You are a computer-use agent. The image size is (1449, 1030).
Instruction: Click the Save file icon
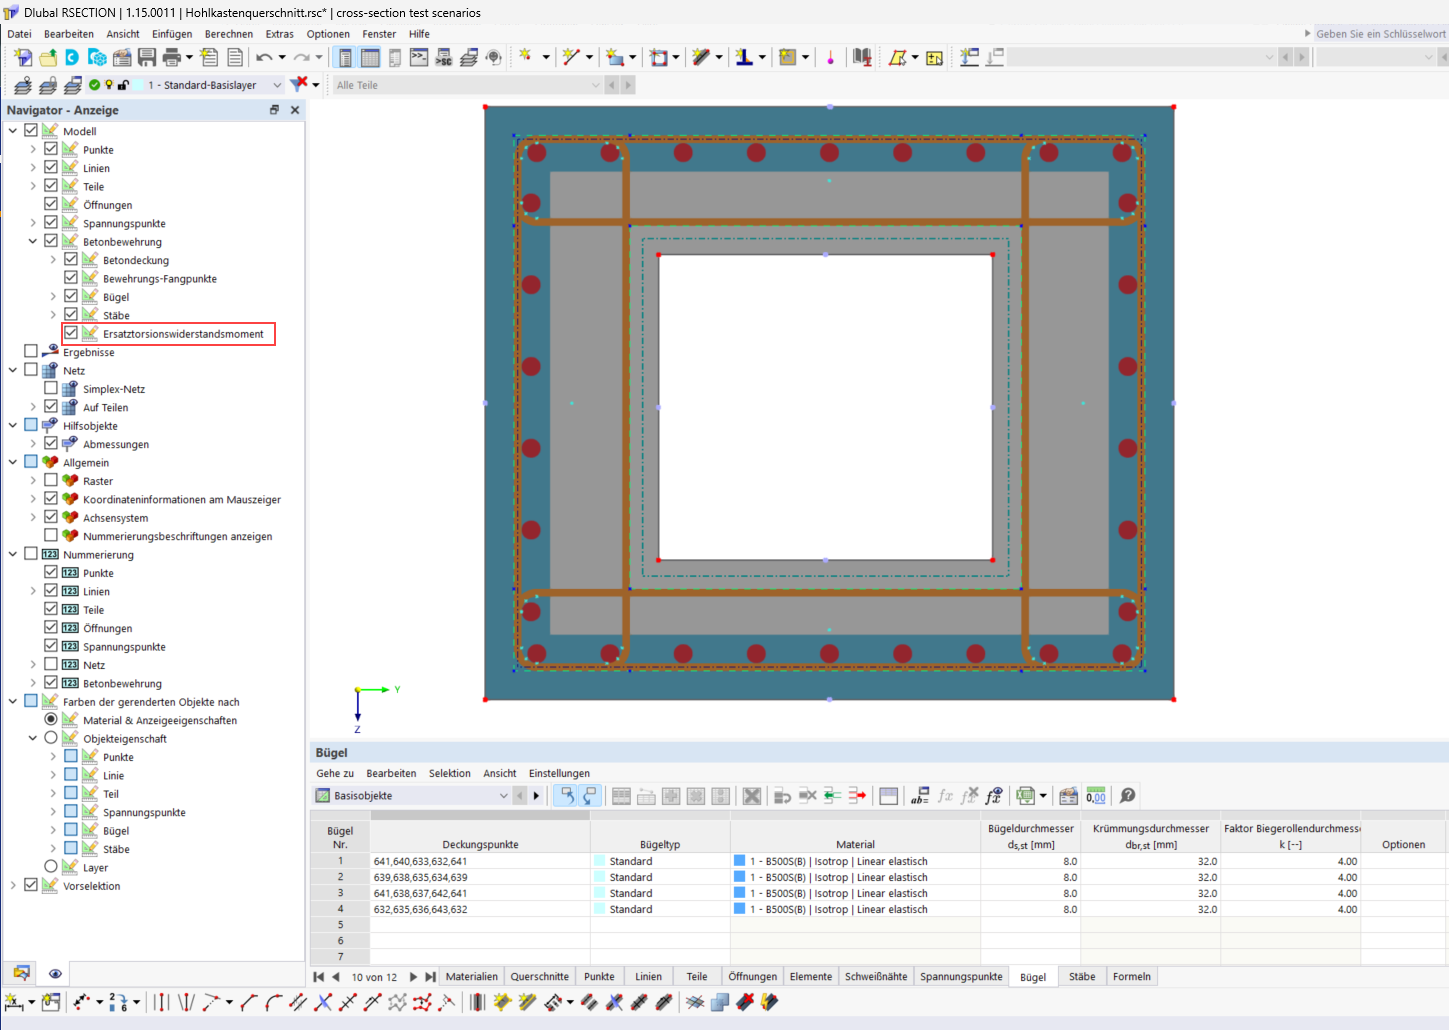tap(147, 57)
